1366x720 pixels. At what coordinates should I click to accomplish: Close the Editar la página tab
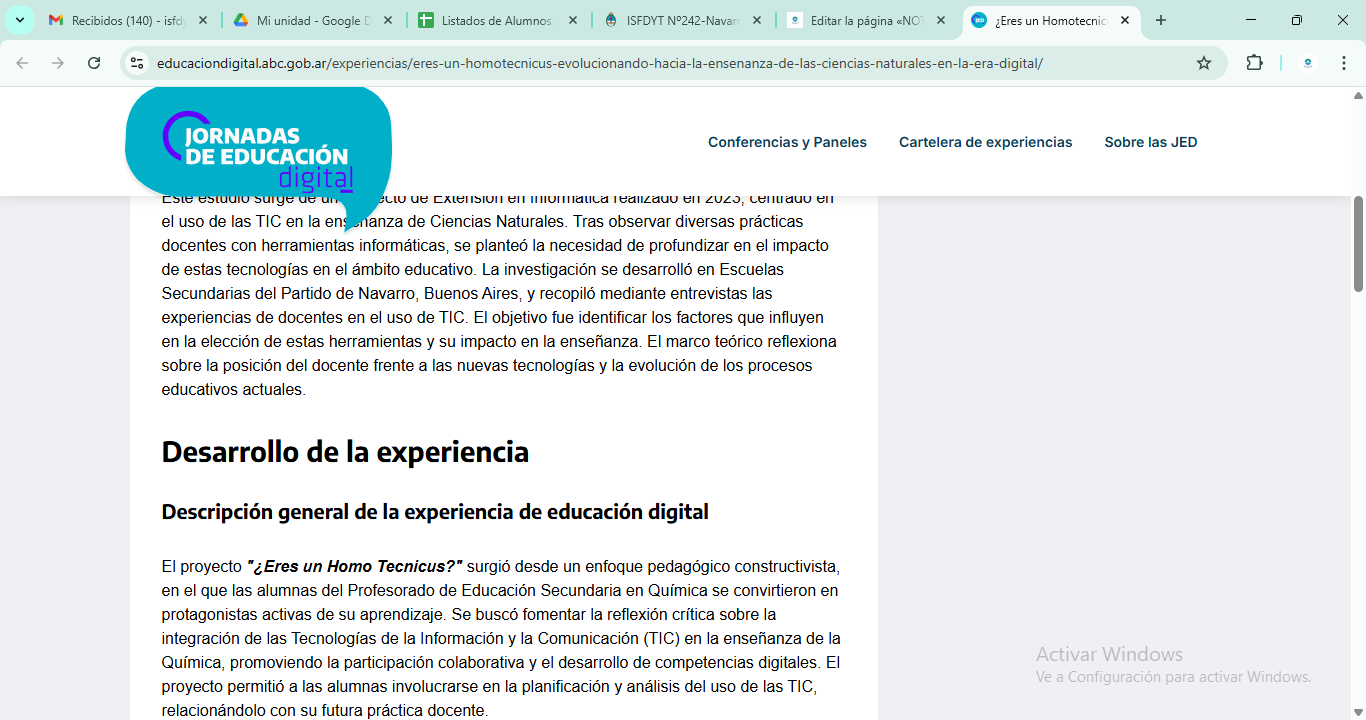click(x=941, y=20)
